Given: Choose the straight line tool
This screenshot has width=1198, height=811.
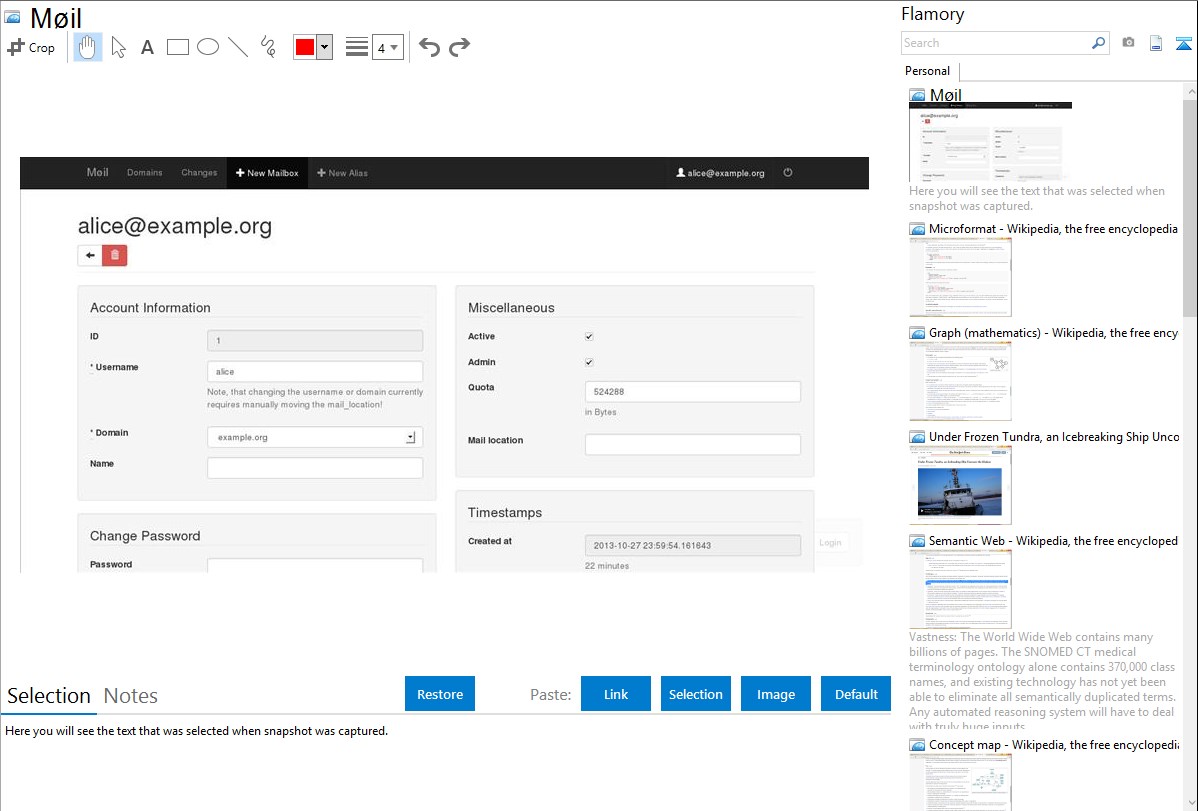Looking at the screenshot, I should pyautogui.click(x=238, y=47).
